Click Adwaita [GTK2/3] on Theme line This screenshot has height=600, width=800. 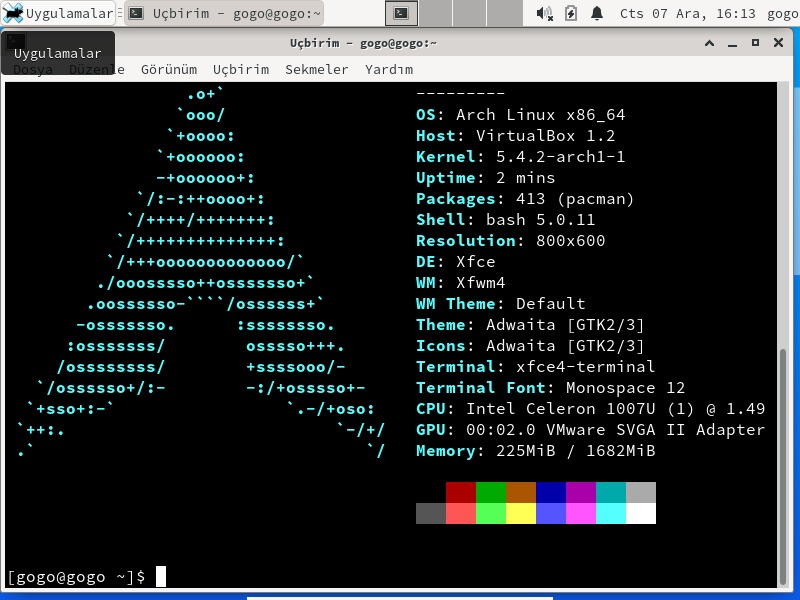(x=565, y=325)
